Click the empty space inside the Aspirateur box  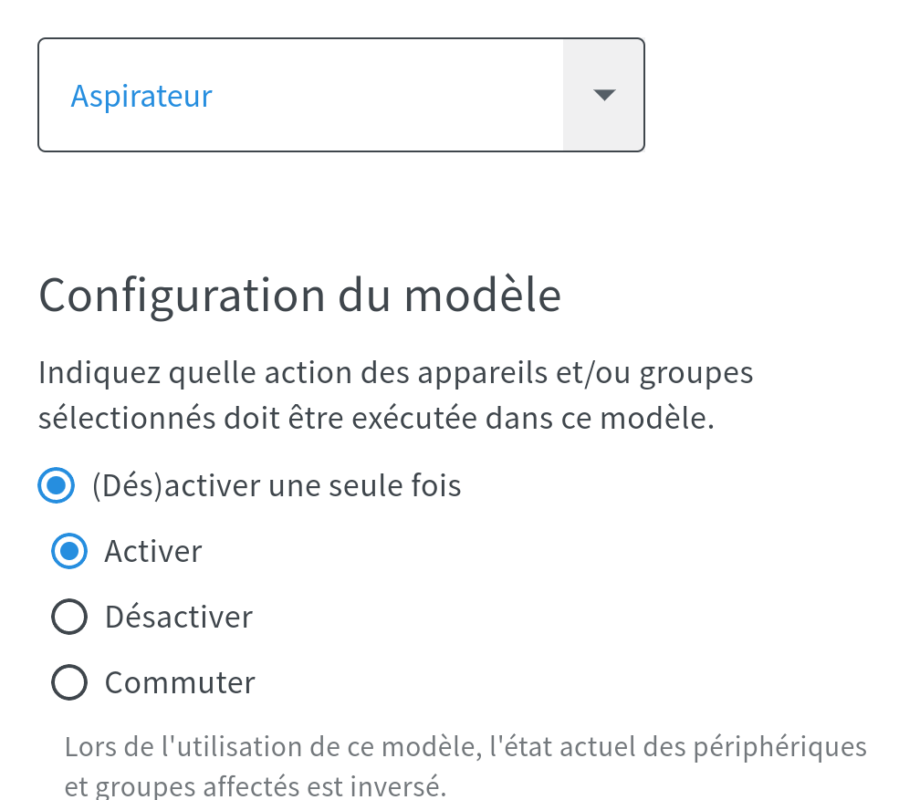tap(400, 96)
